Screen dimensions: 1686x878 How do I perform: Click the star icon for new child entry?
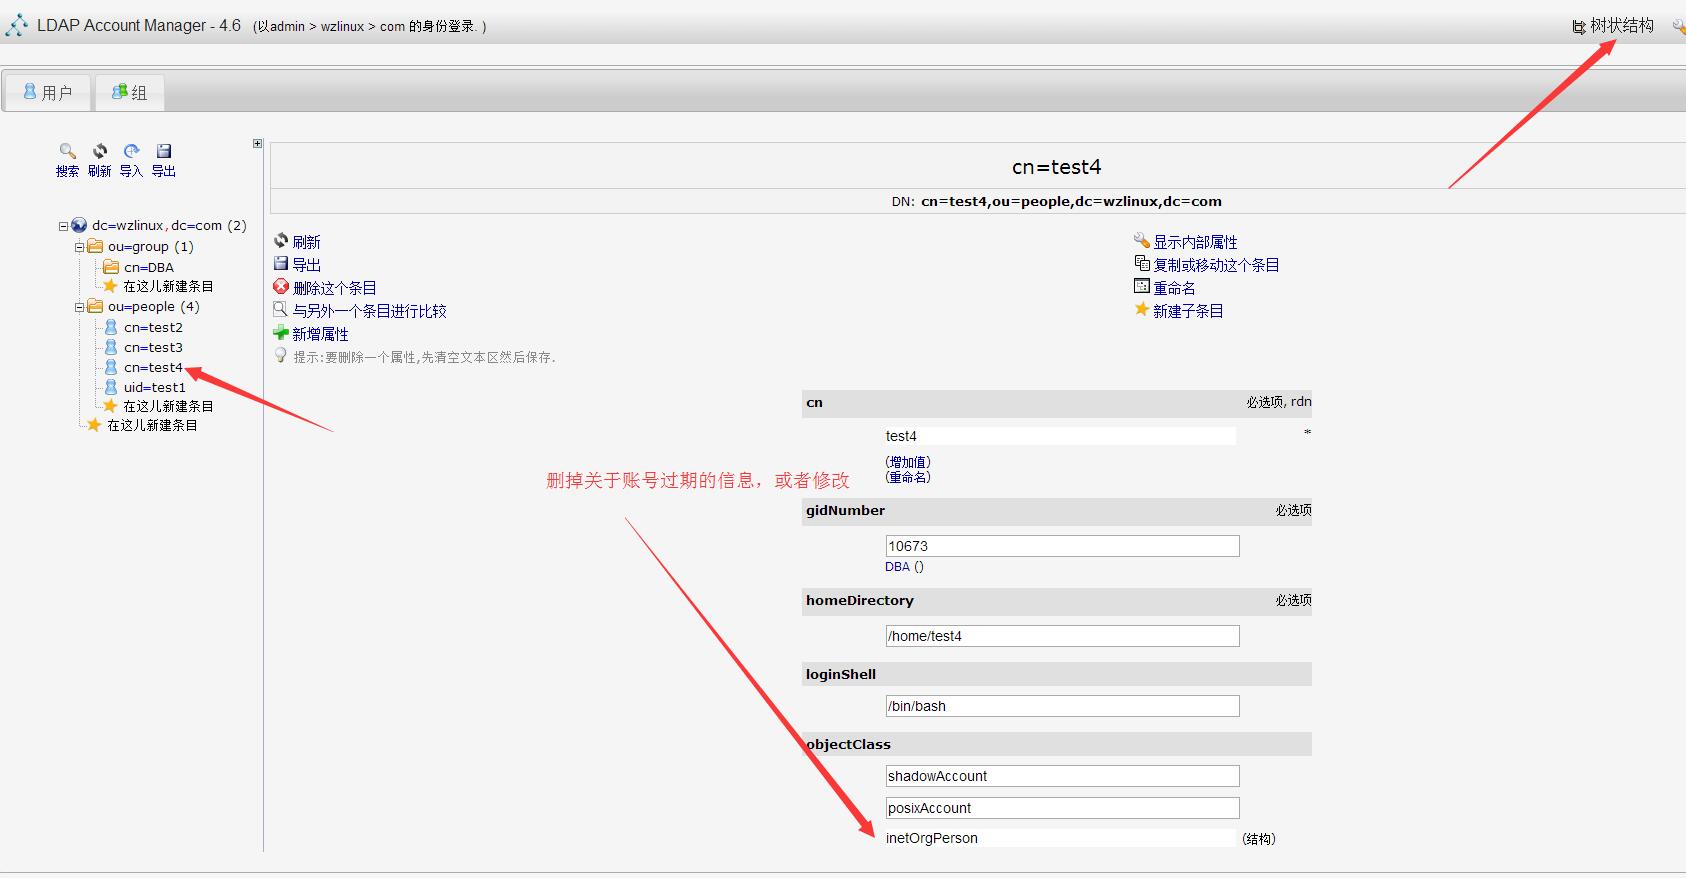(1141, 309)
